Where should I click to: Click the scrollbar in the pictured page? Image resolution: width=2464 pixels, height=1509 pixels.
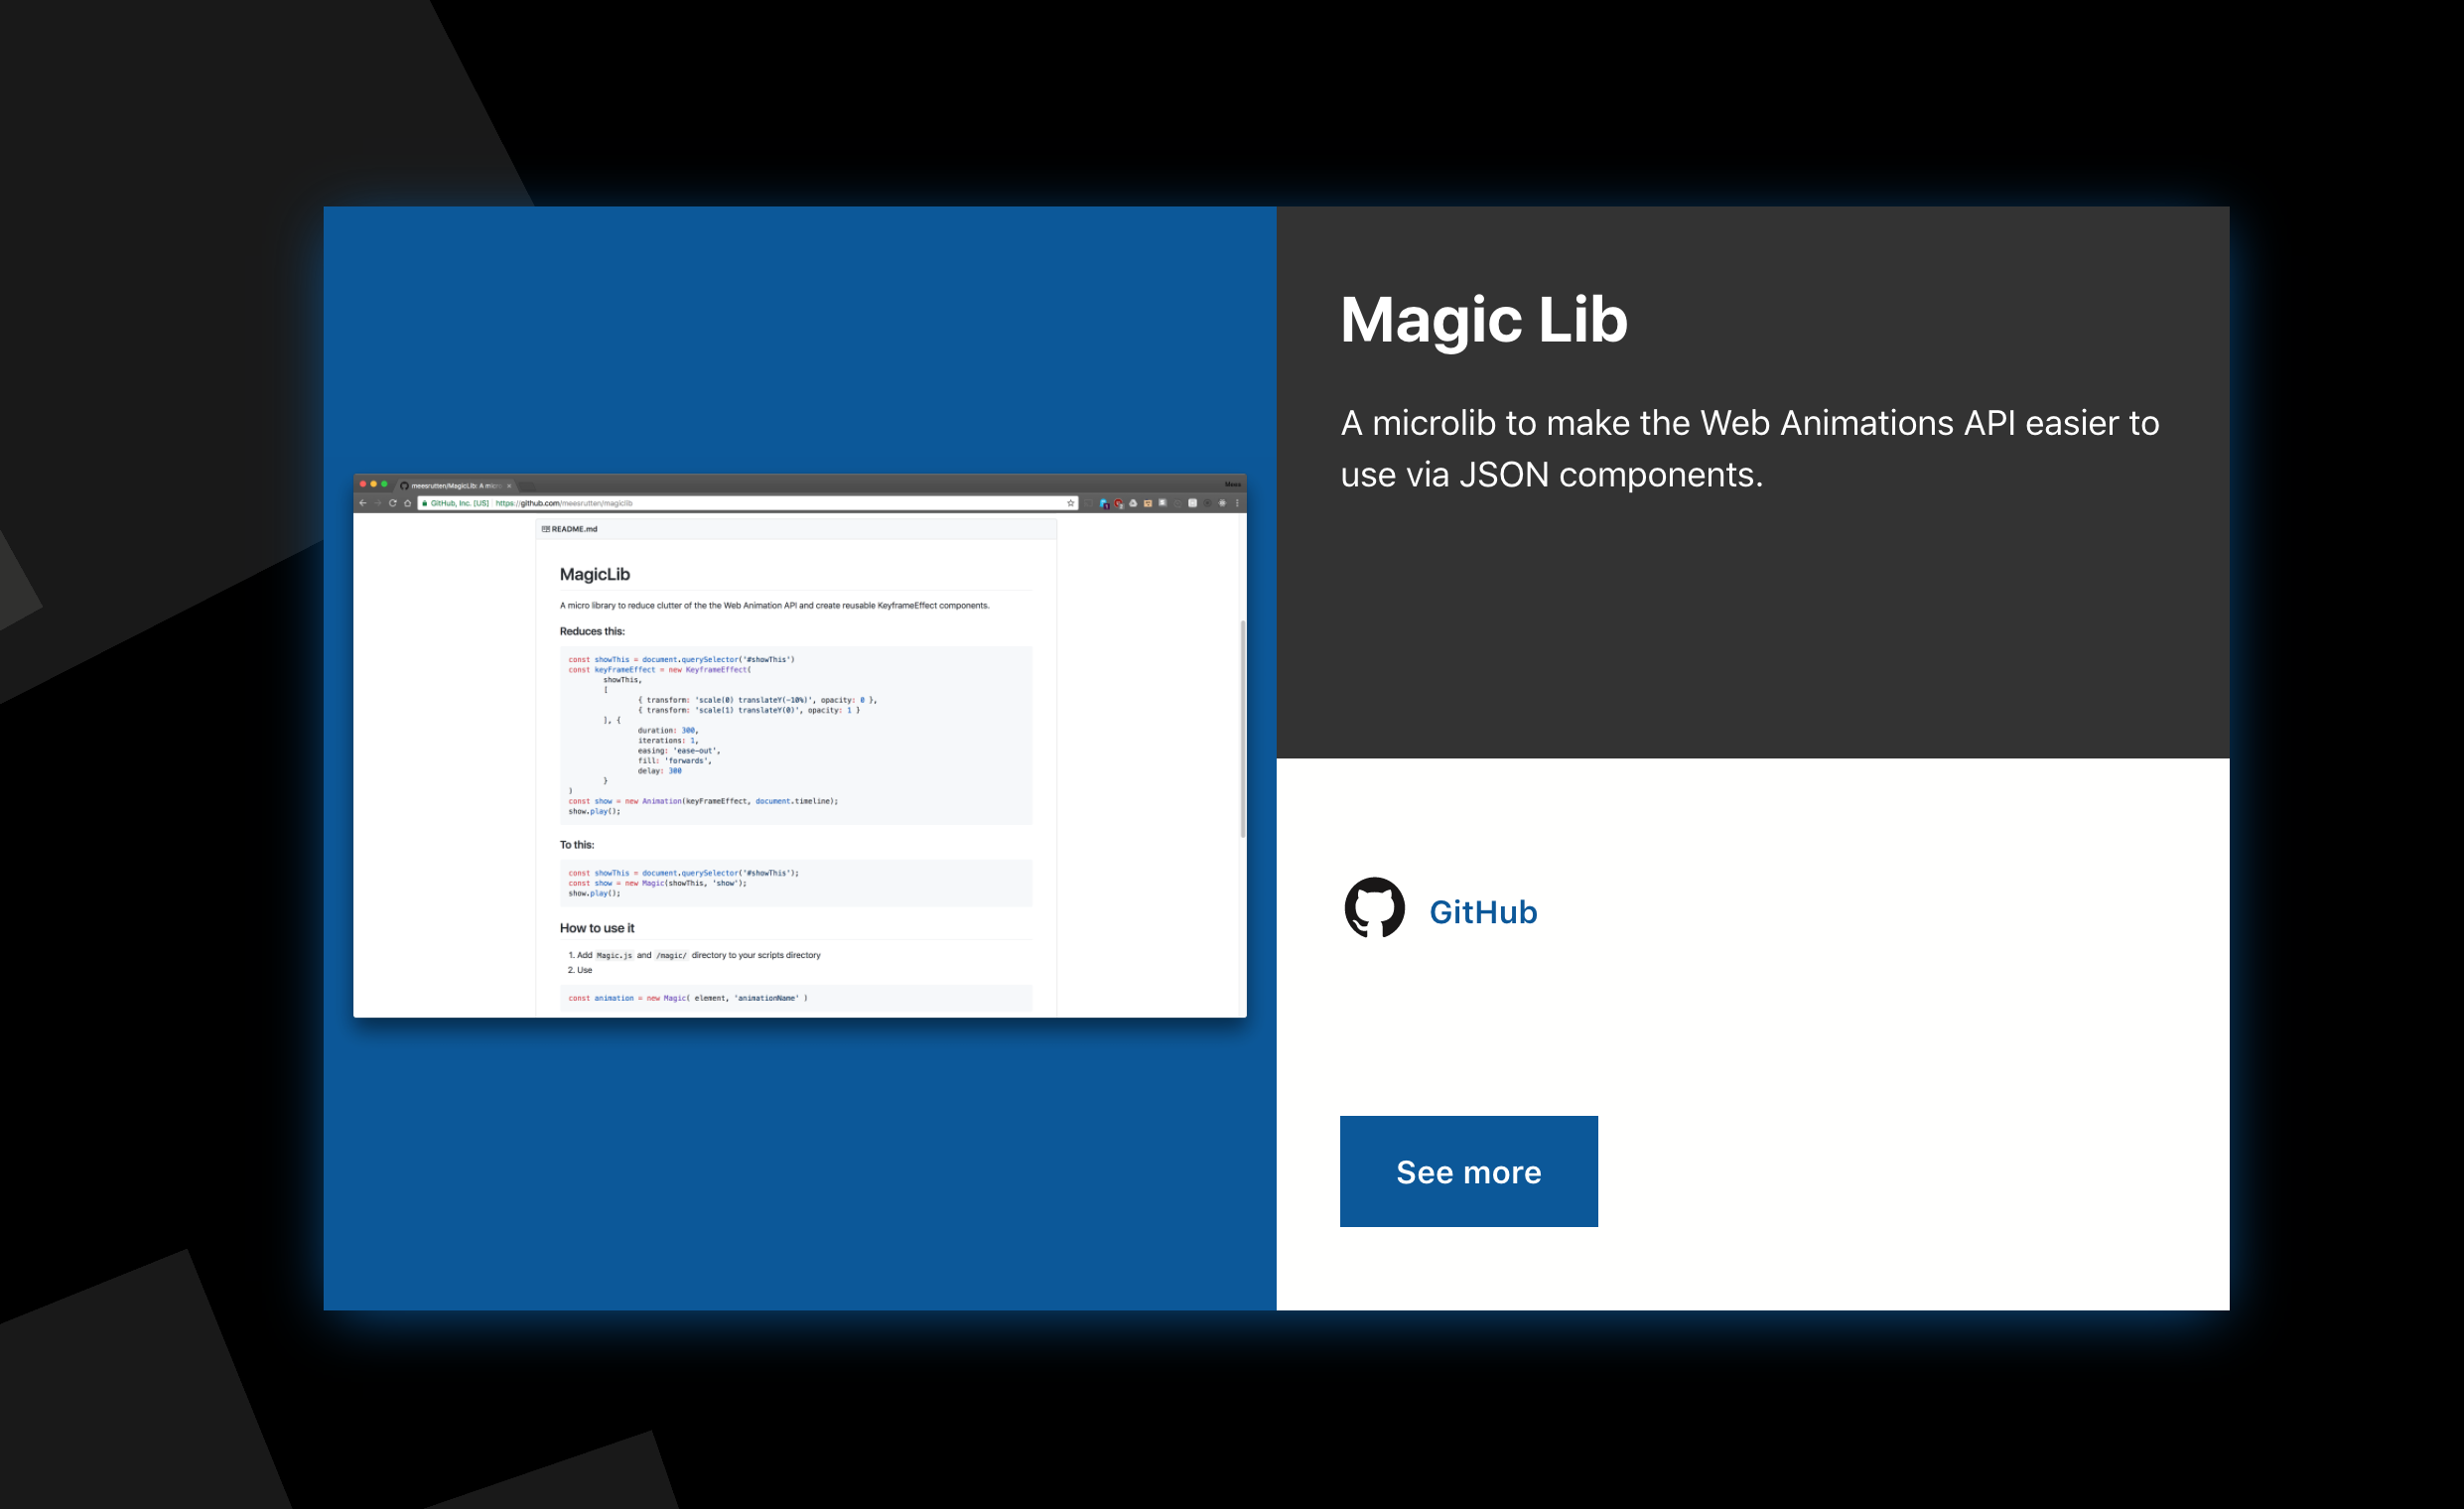(x=1242, y=728)
